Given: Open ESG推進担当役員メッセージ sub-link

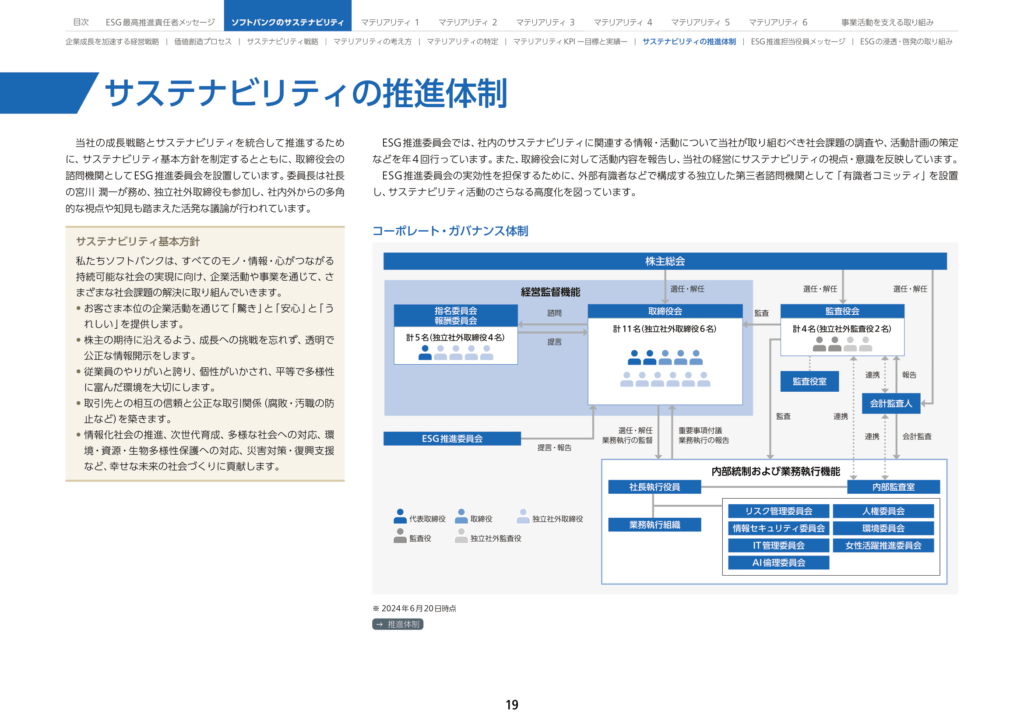Looking at the screenshot, I should (797, 41).
